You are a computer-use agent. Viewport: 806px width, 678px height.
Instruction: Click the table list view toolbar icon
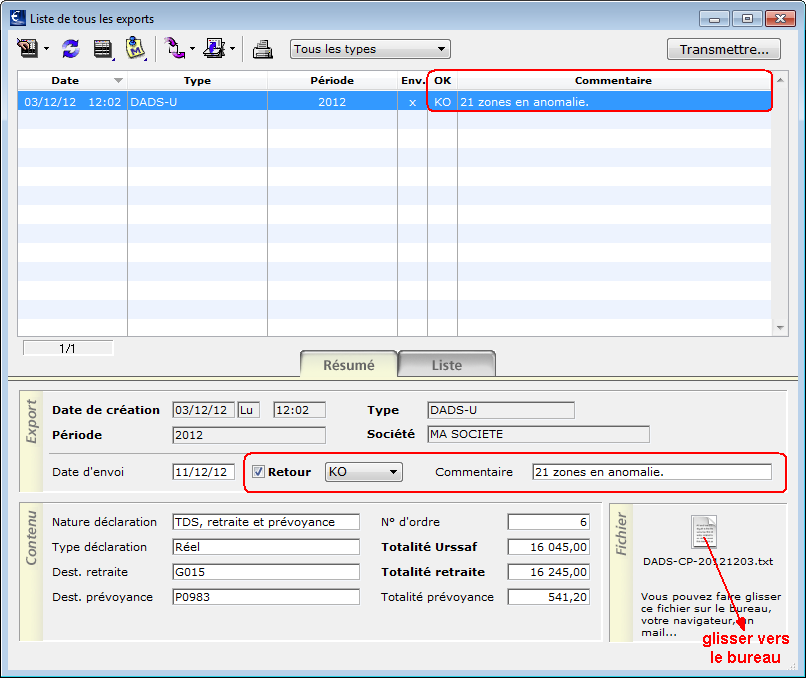tap(103, 49)
